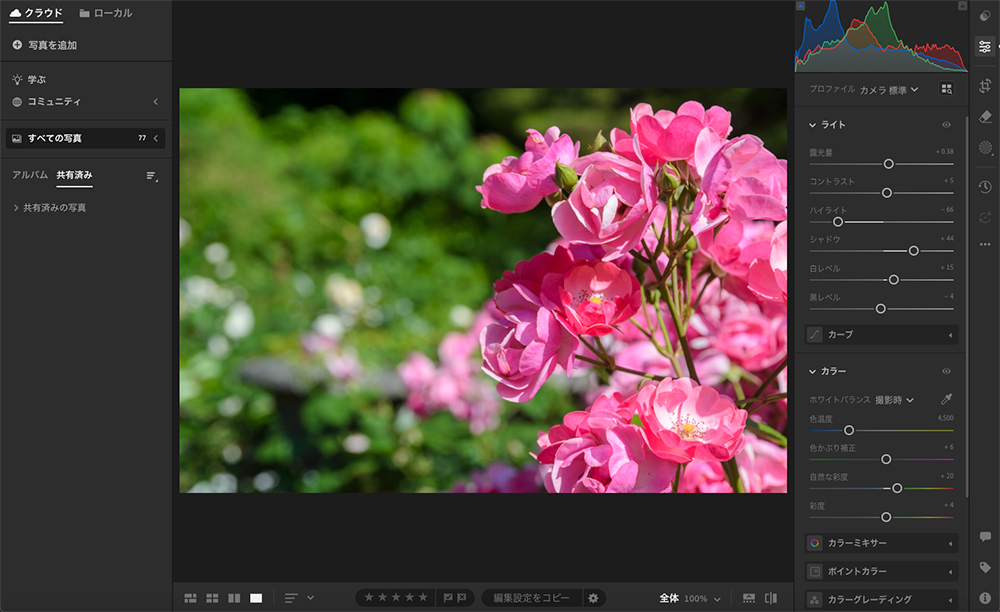Open the カメラ 標準 profile dropdown
The width and height of the screenshot is (1000, 612).
tap(889, 90)
